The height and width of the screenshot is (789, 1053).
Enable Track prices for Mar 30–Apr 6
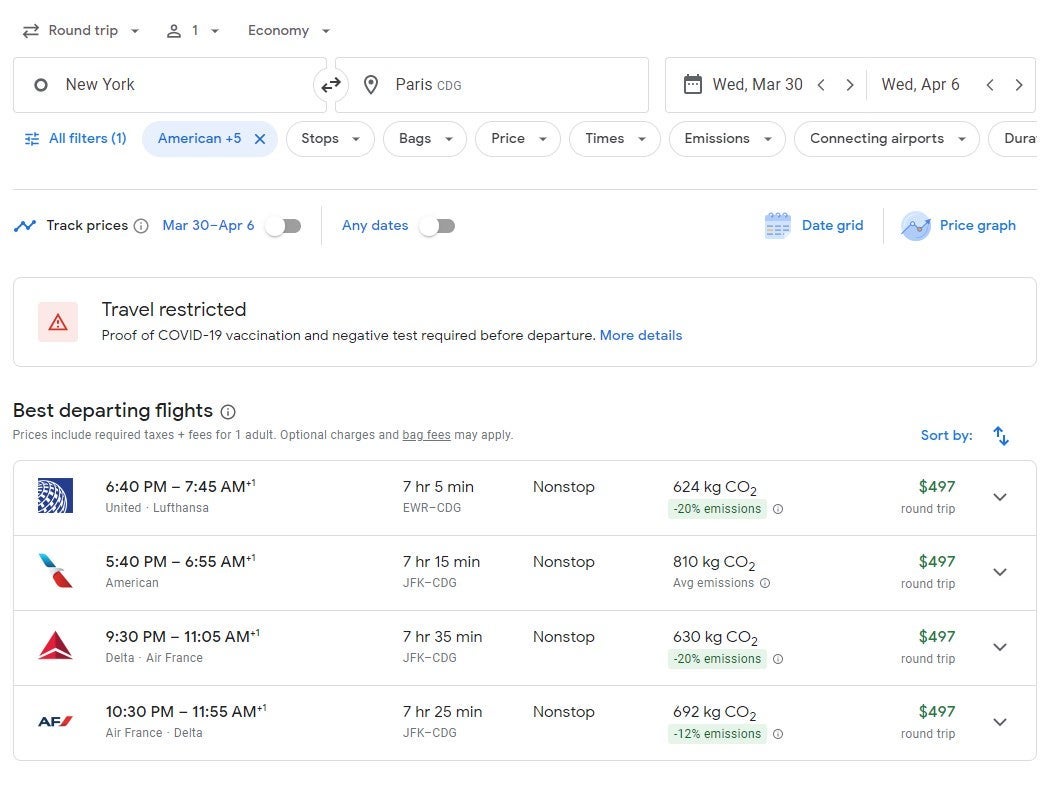click(x=283, y=226)
